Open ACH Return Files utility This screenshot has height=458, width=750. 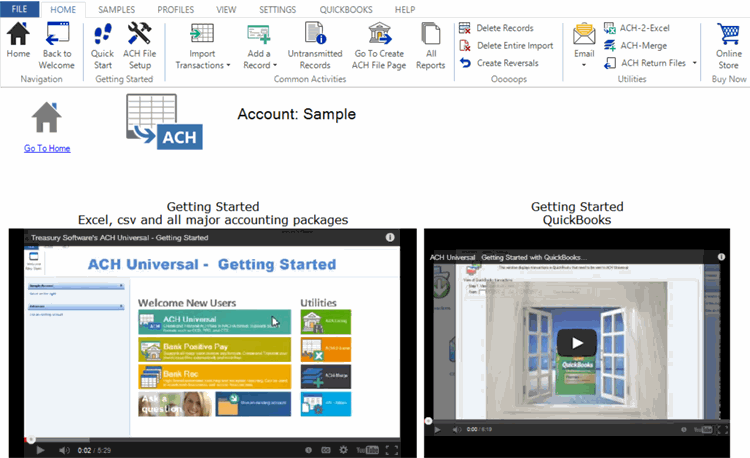pos(645,63)
